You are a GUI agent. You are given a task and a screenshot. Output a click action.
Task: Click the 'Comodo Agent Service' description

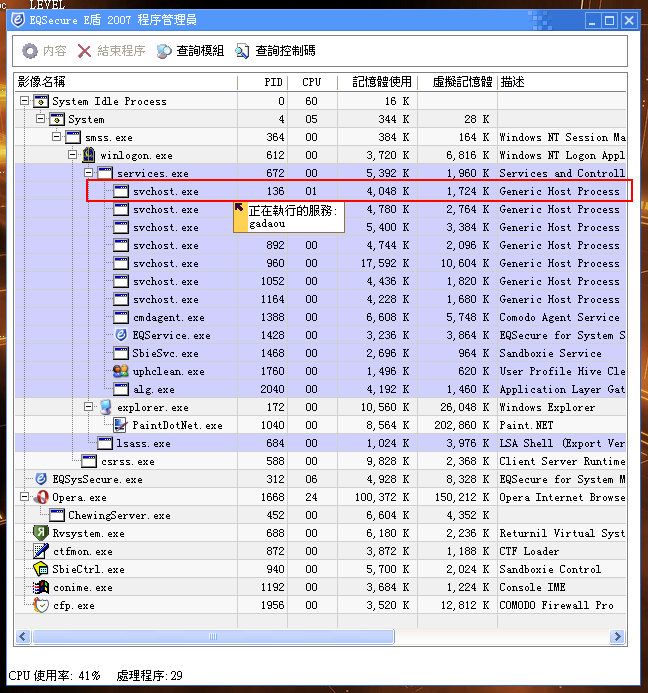559,317
